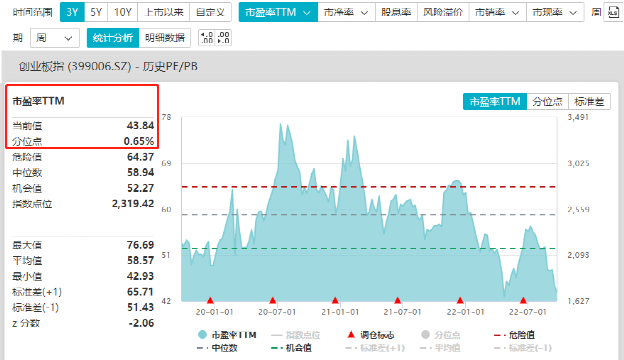Click the 指数点位 2,319.42 value
This screenshot has height=360, width=624.
point(133,204)
